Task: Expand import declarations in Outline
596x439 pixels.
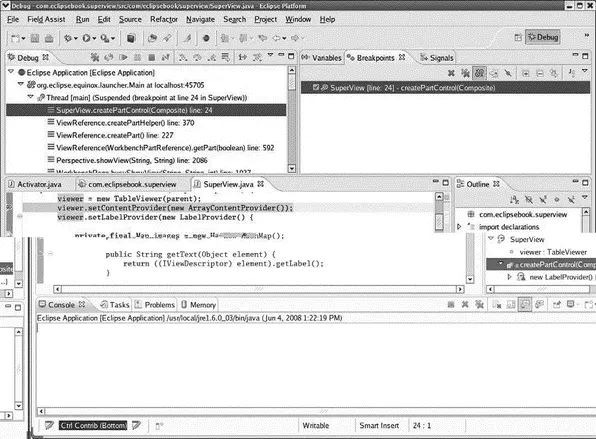Action: (x=459, y=227)
